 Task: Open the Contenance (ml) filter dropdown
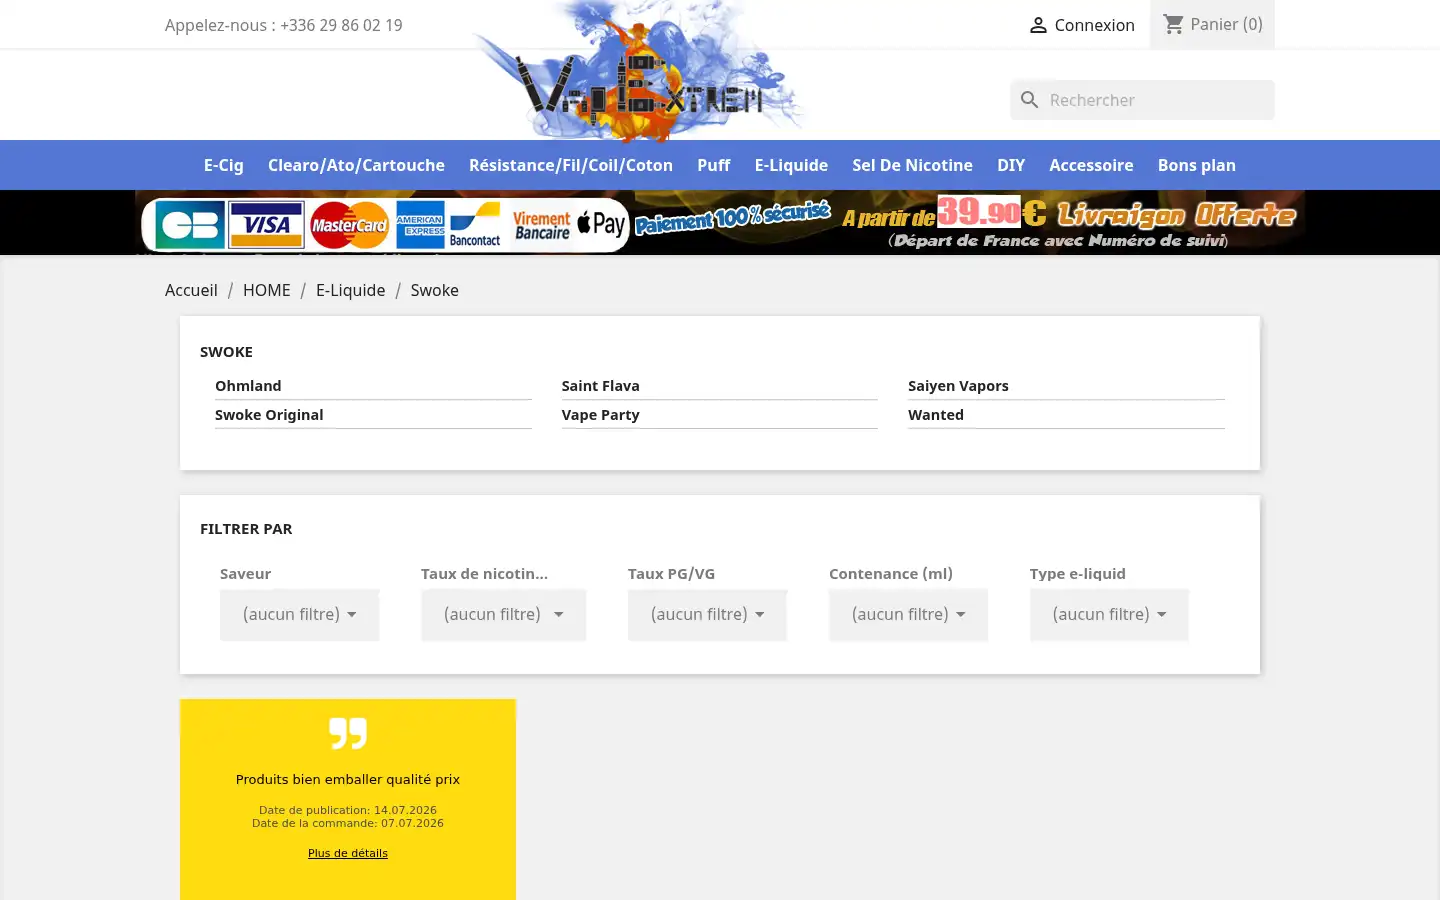[x=908, y=615]
